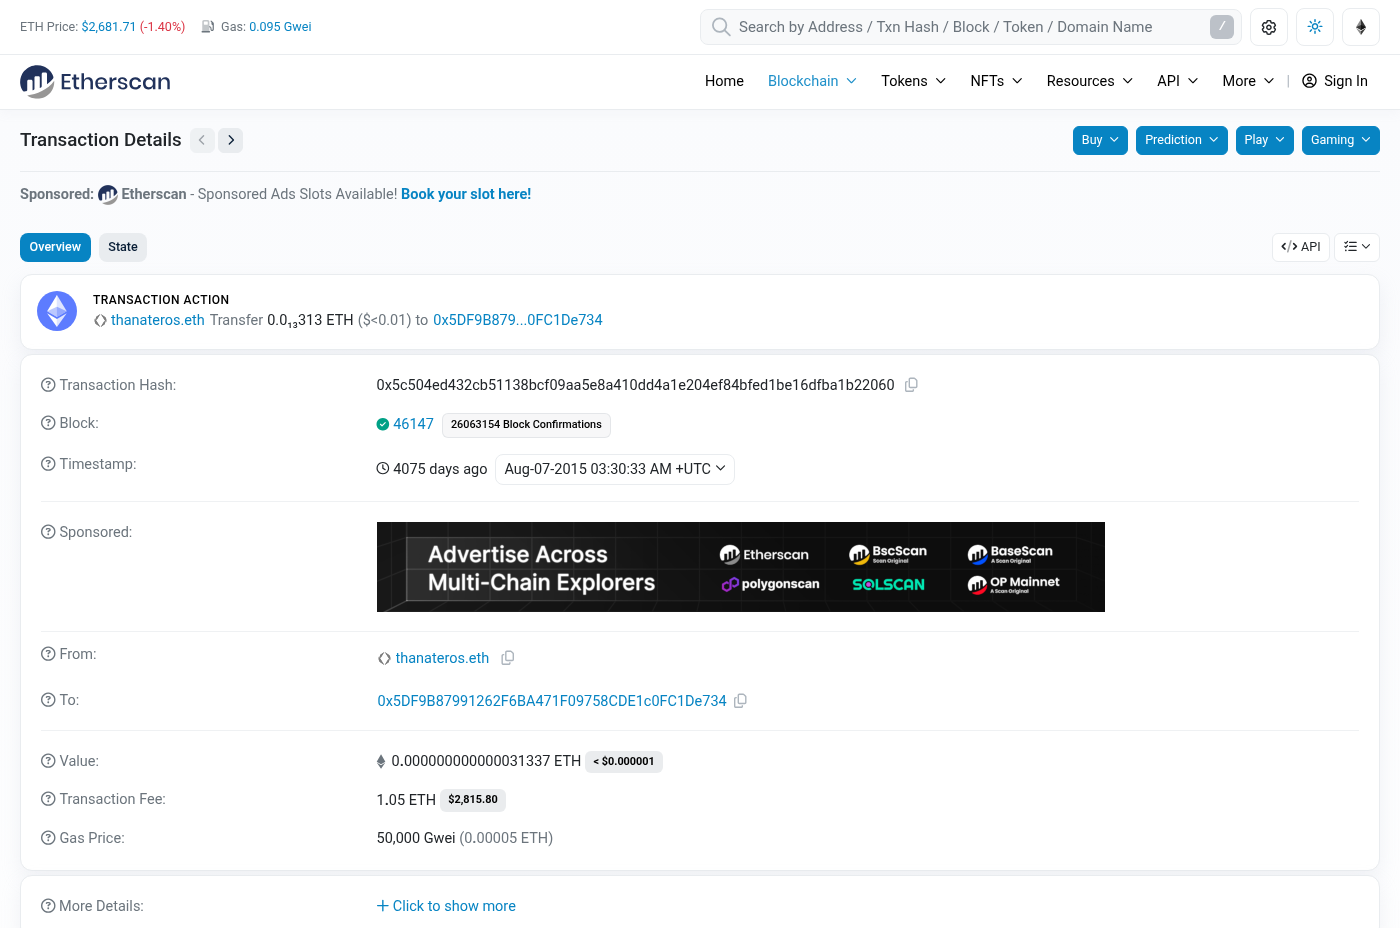Switch to the State tab

pyautogui.click(x=123, y=247)
